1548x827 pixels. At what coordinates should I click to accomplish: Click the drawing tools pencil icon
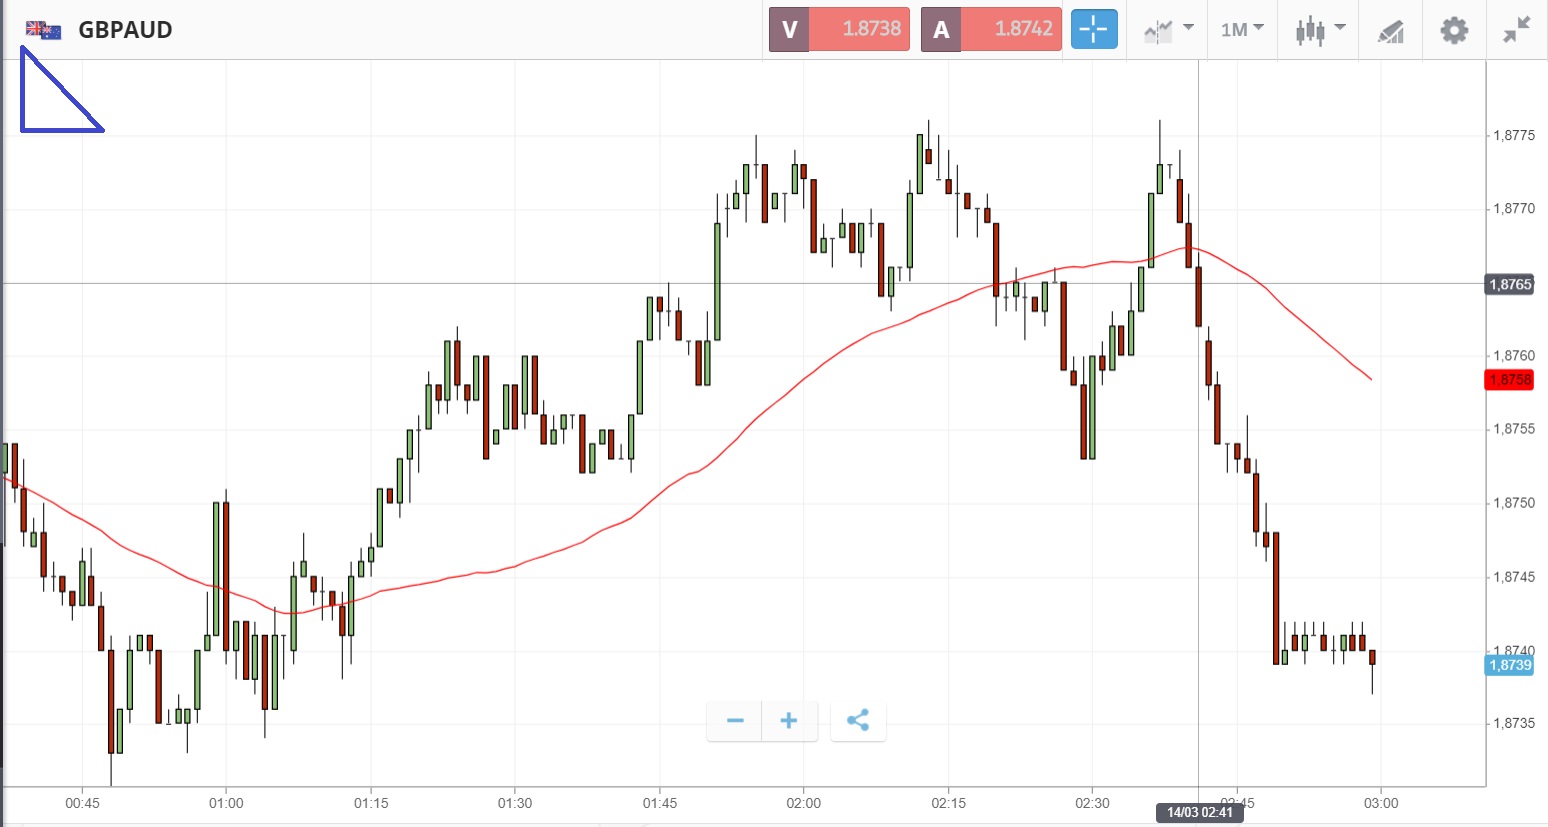click(1390, 31)
